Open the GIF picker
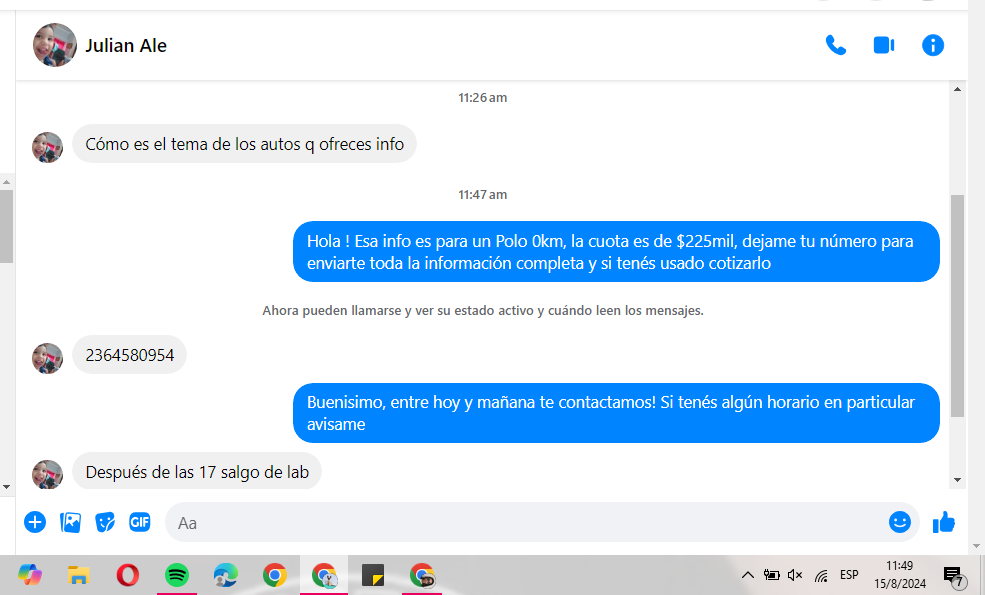This screenshot has width=985, height=595. [140, 522]
